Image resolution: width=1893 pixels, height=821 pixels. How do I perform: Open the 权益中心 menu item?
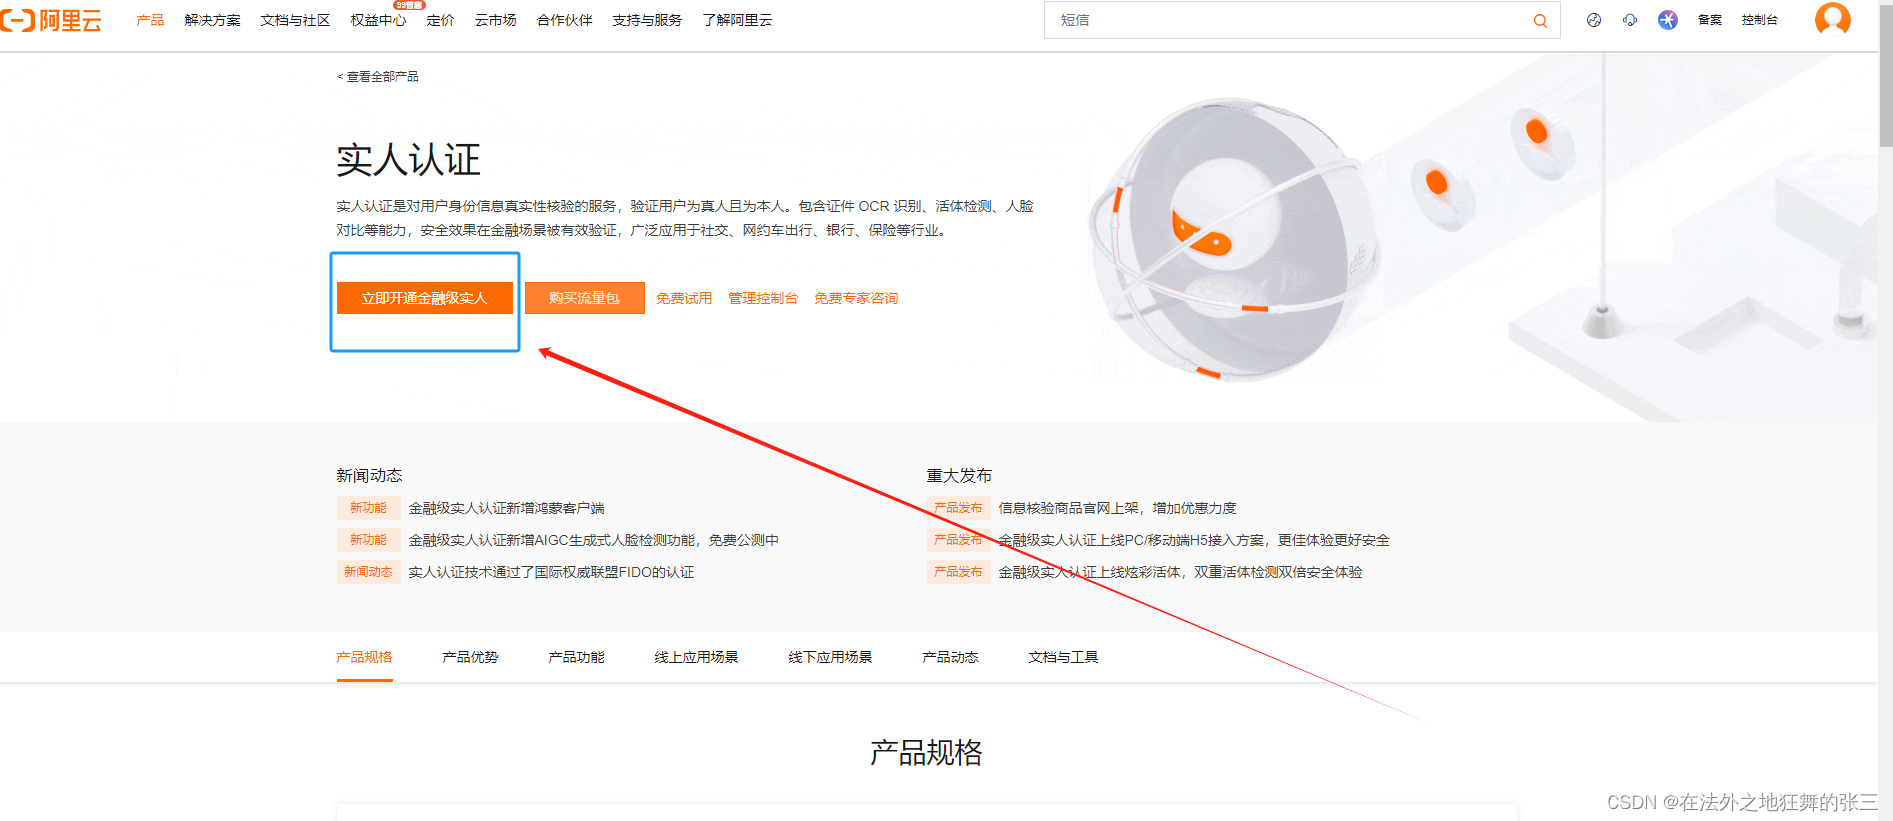pos(378,20)
